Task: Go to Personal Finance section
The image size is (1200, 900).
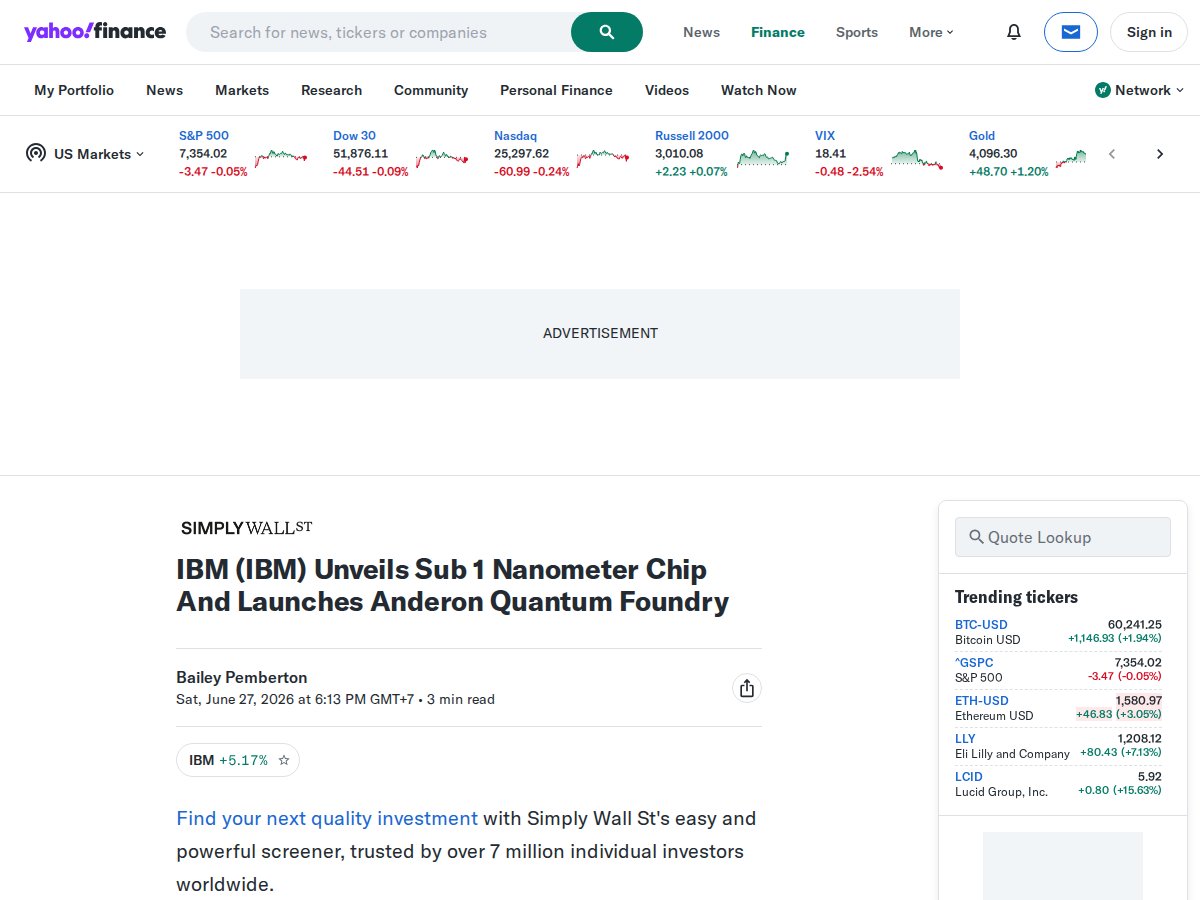Action: pyautogui.click(x=556, y=90)
